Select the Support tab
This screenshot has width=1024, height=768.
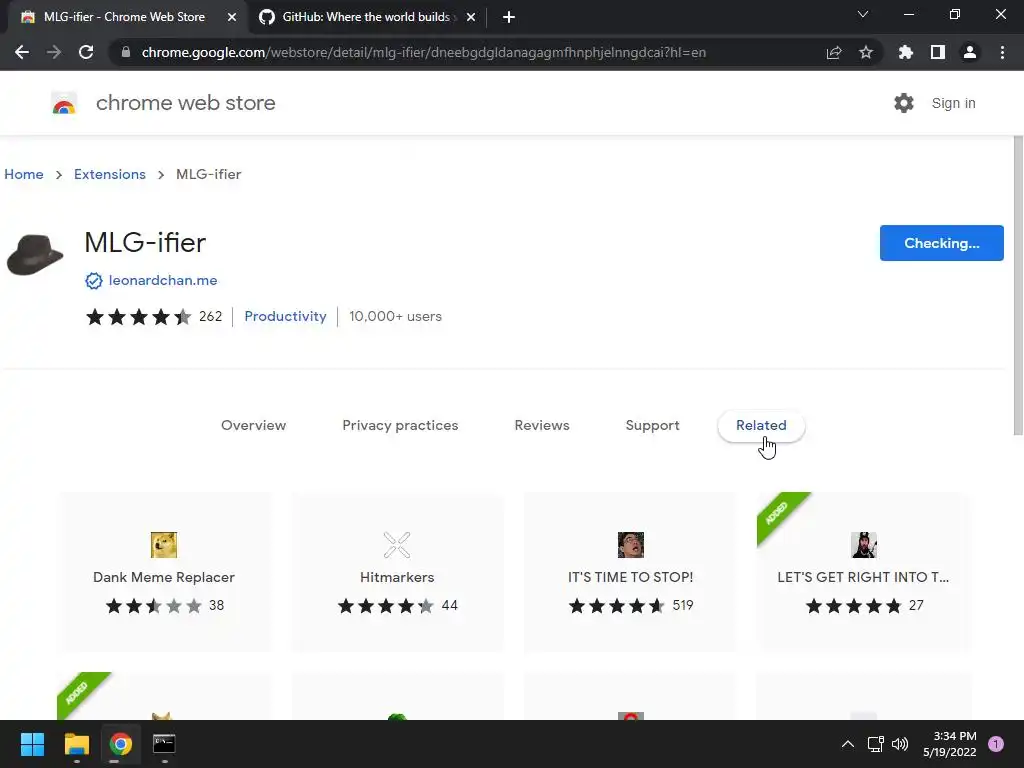tap(652, 425)
